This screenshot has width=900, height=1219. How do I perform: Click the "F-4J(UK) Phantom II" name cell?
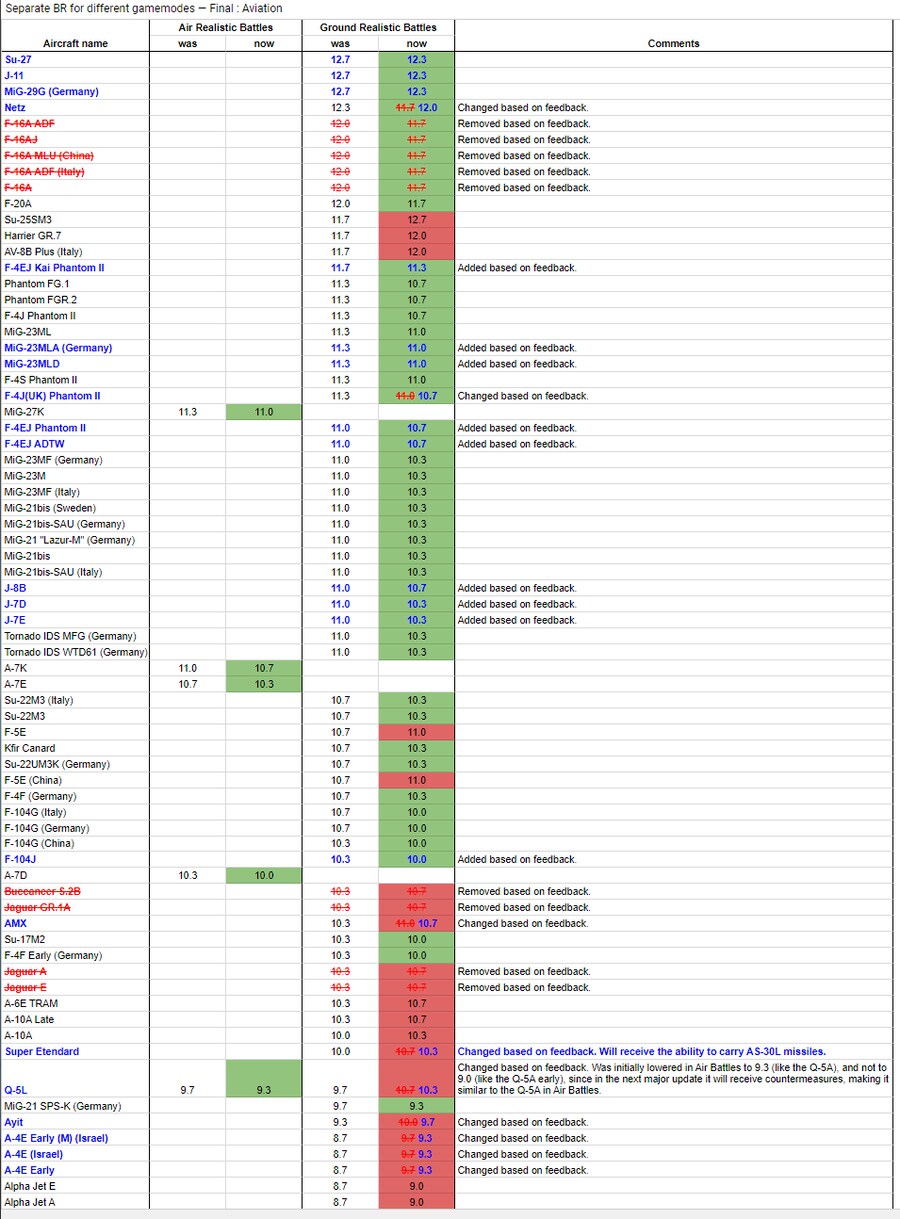75,396
